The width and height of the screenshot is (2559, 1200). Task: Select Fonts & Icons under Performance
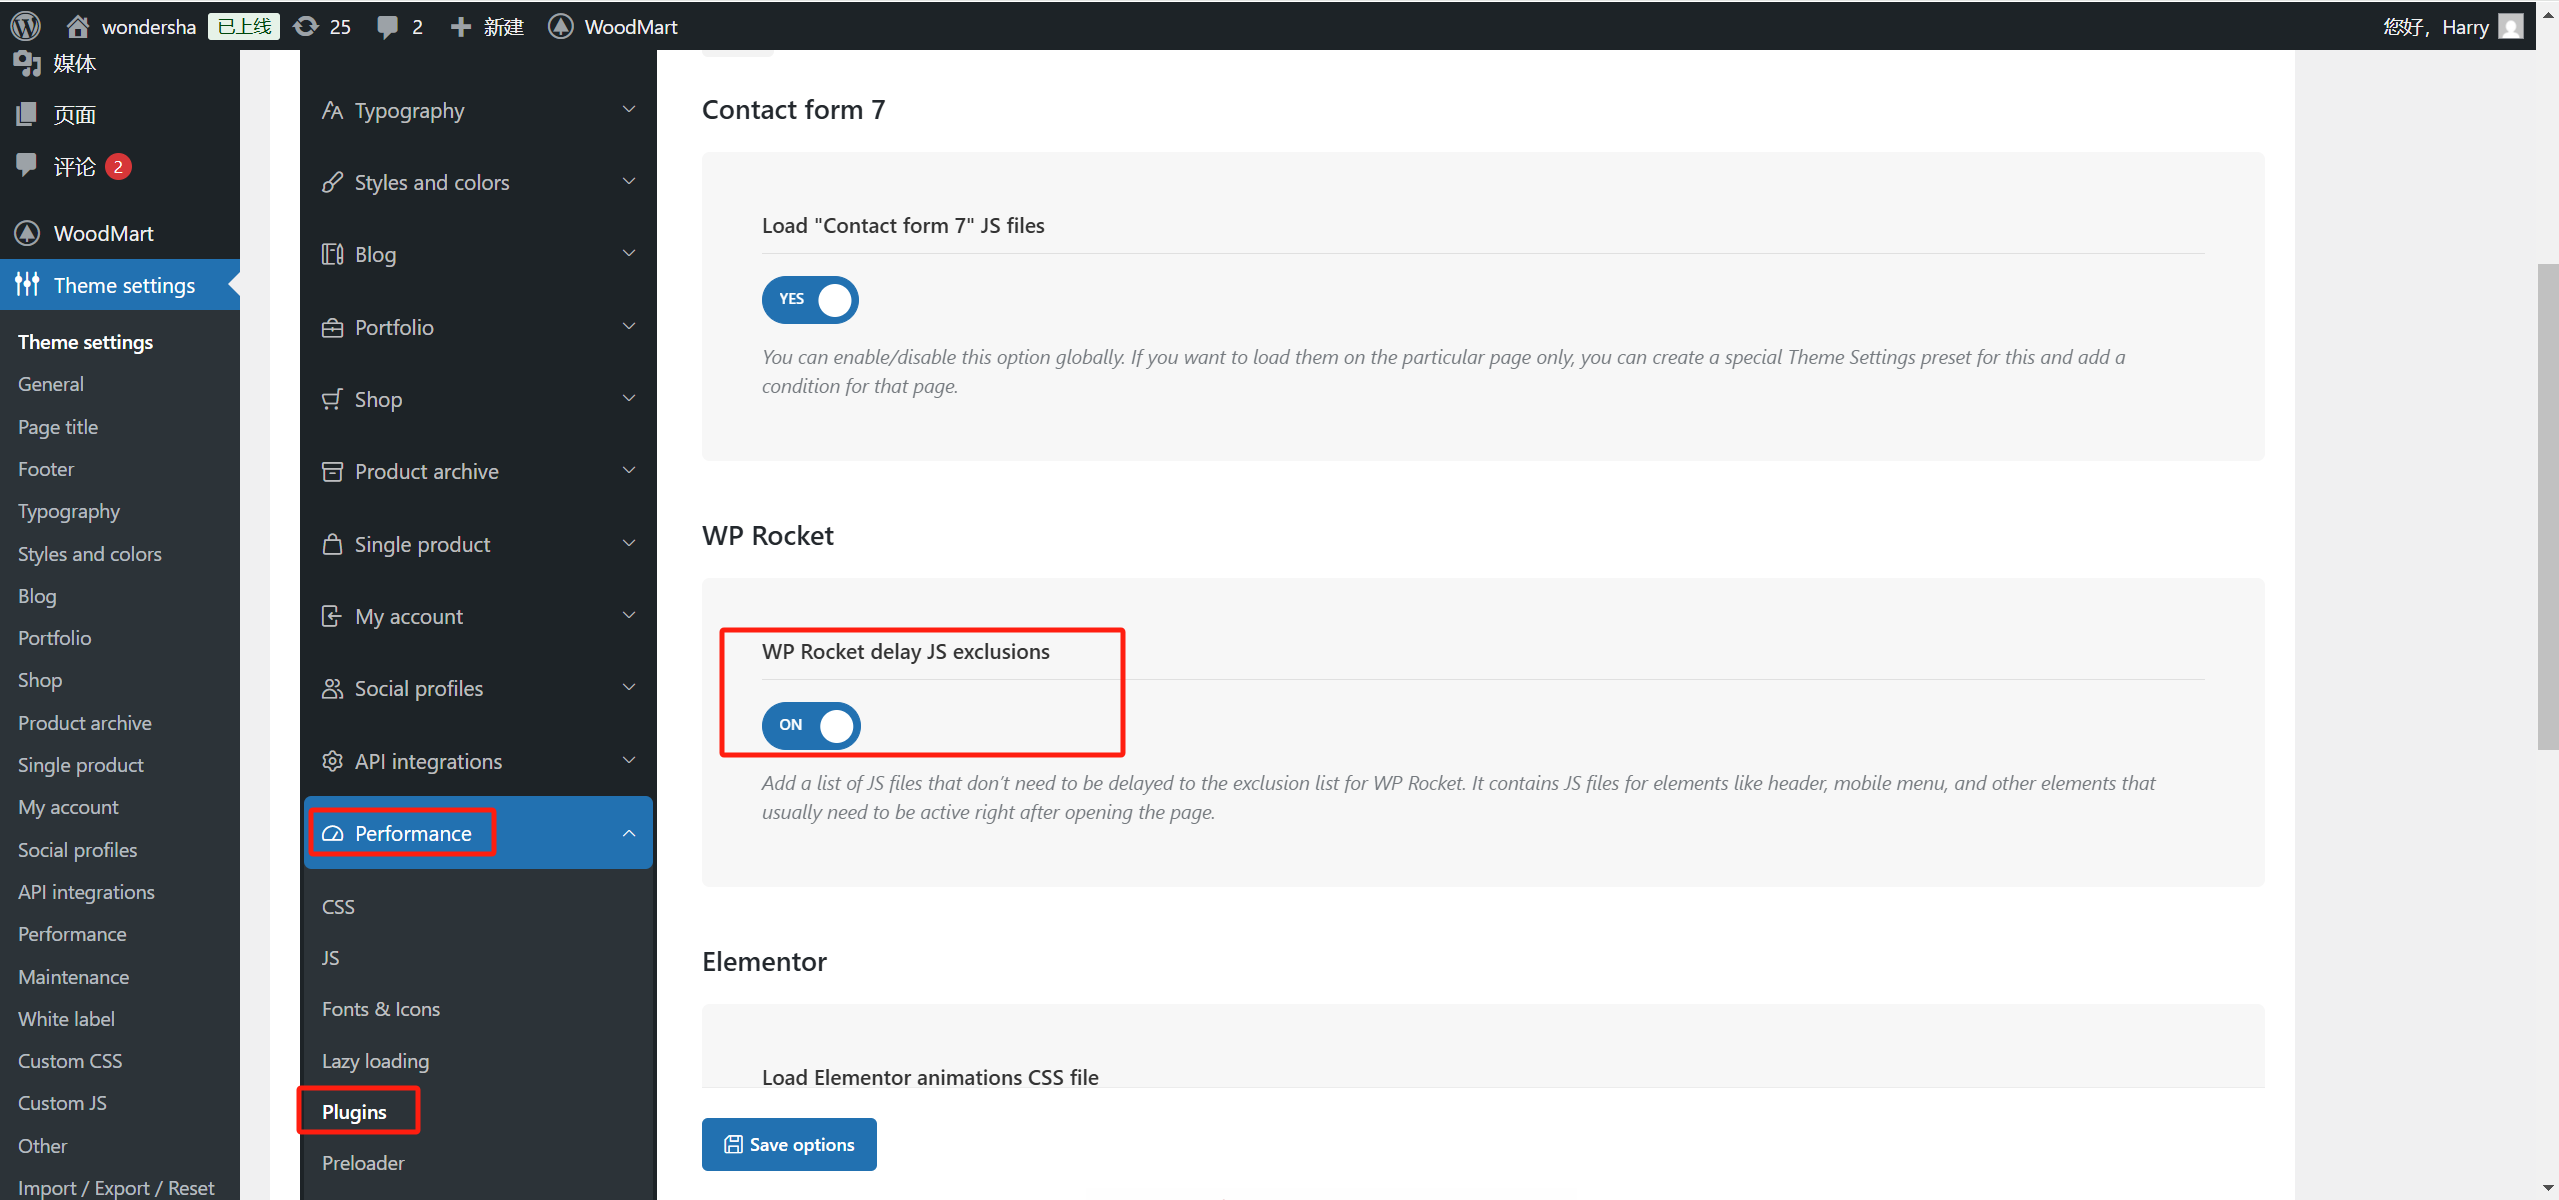(380, 1009)
